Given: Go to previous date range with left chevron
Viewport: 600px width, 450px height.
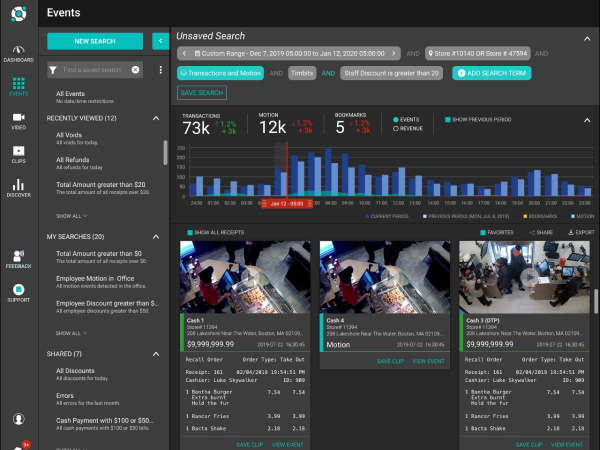Looking at the screenshot, I should 184,54.
